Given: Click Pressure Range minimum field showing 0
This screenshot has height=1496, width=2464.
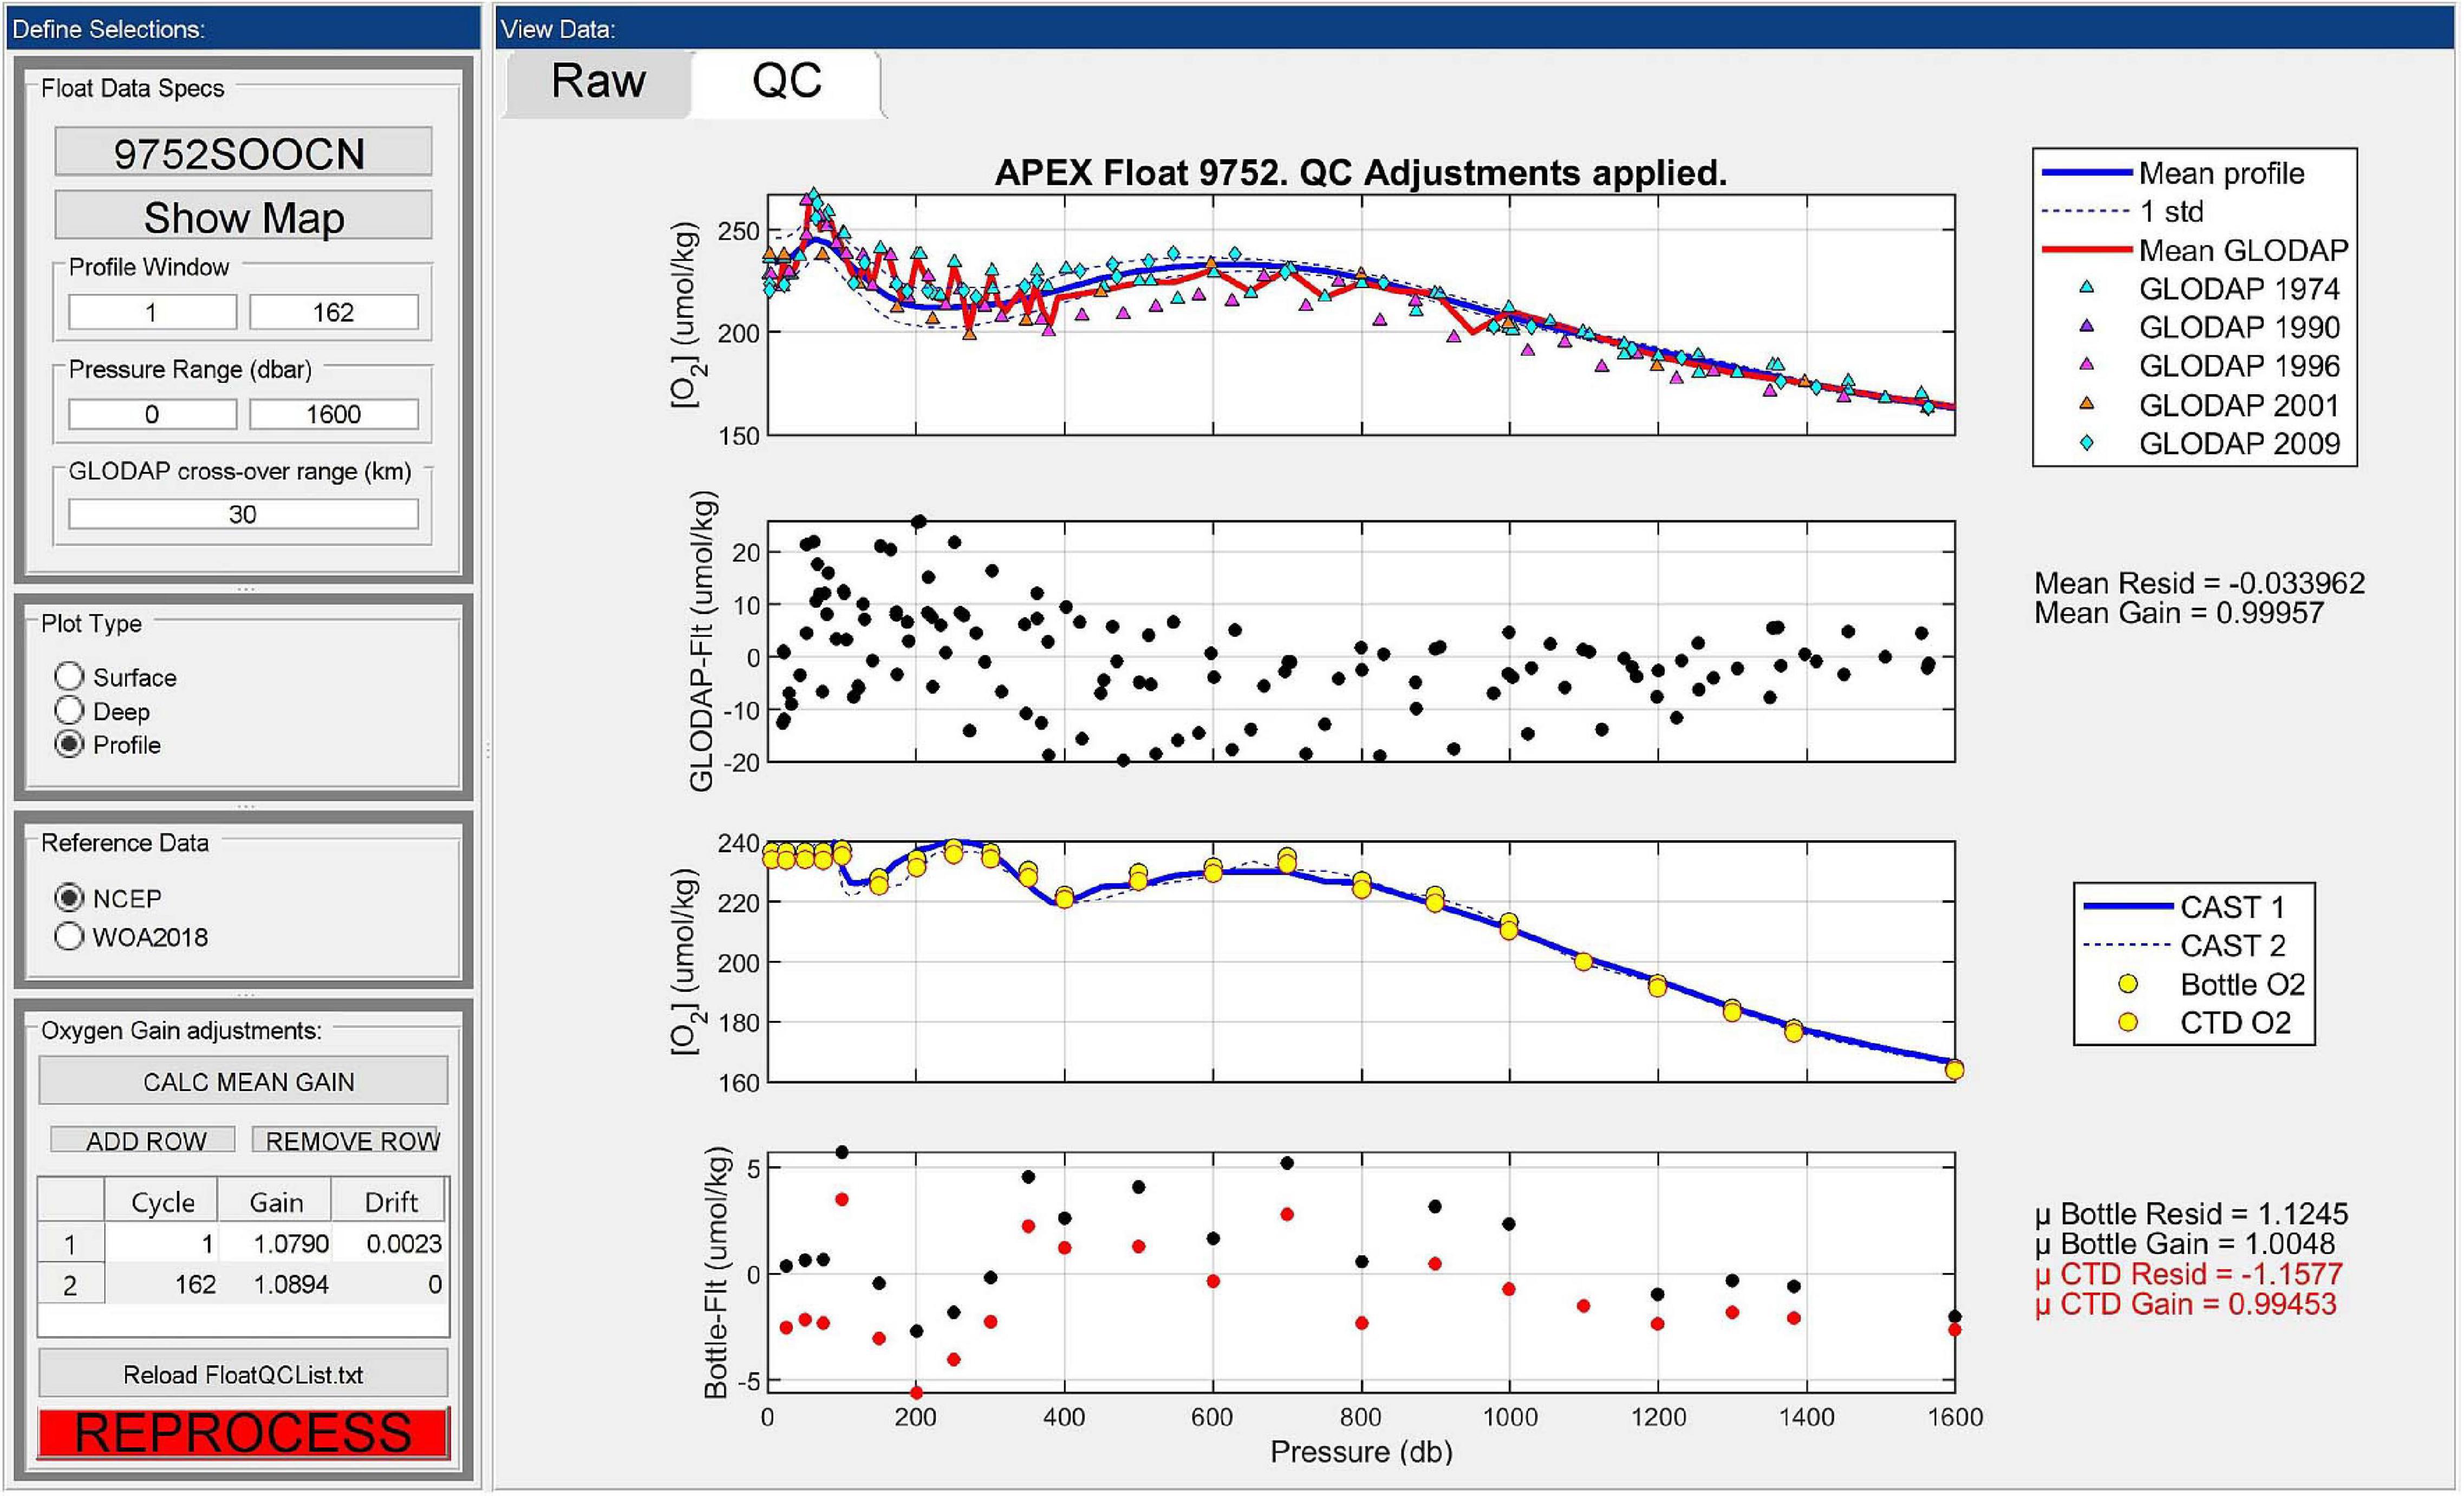Looking at the screenshot, I should pyautogui.click(x=152, y=413).
